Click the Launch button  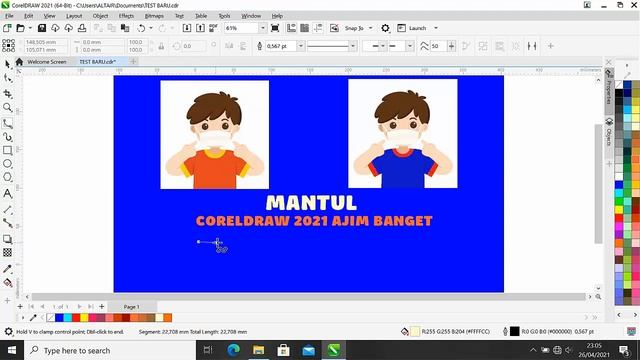(413, 28)
